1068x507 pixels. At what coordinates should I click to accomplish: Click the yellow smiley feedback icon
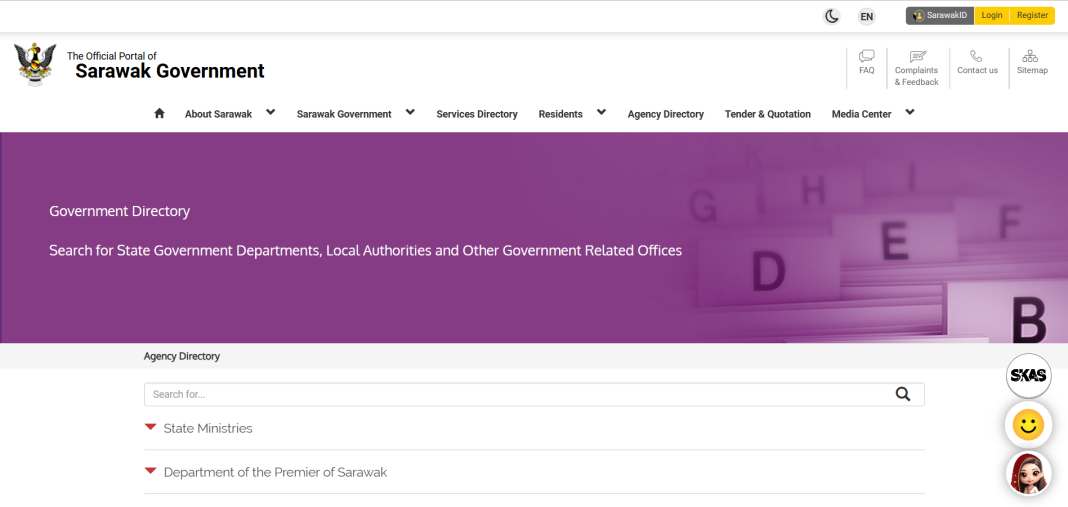pos(1028,425)
